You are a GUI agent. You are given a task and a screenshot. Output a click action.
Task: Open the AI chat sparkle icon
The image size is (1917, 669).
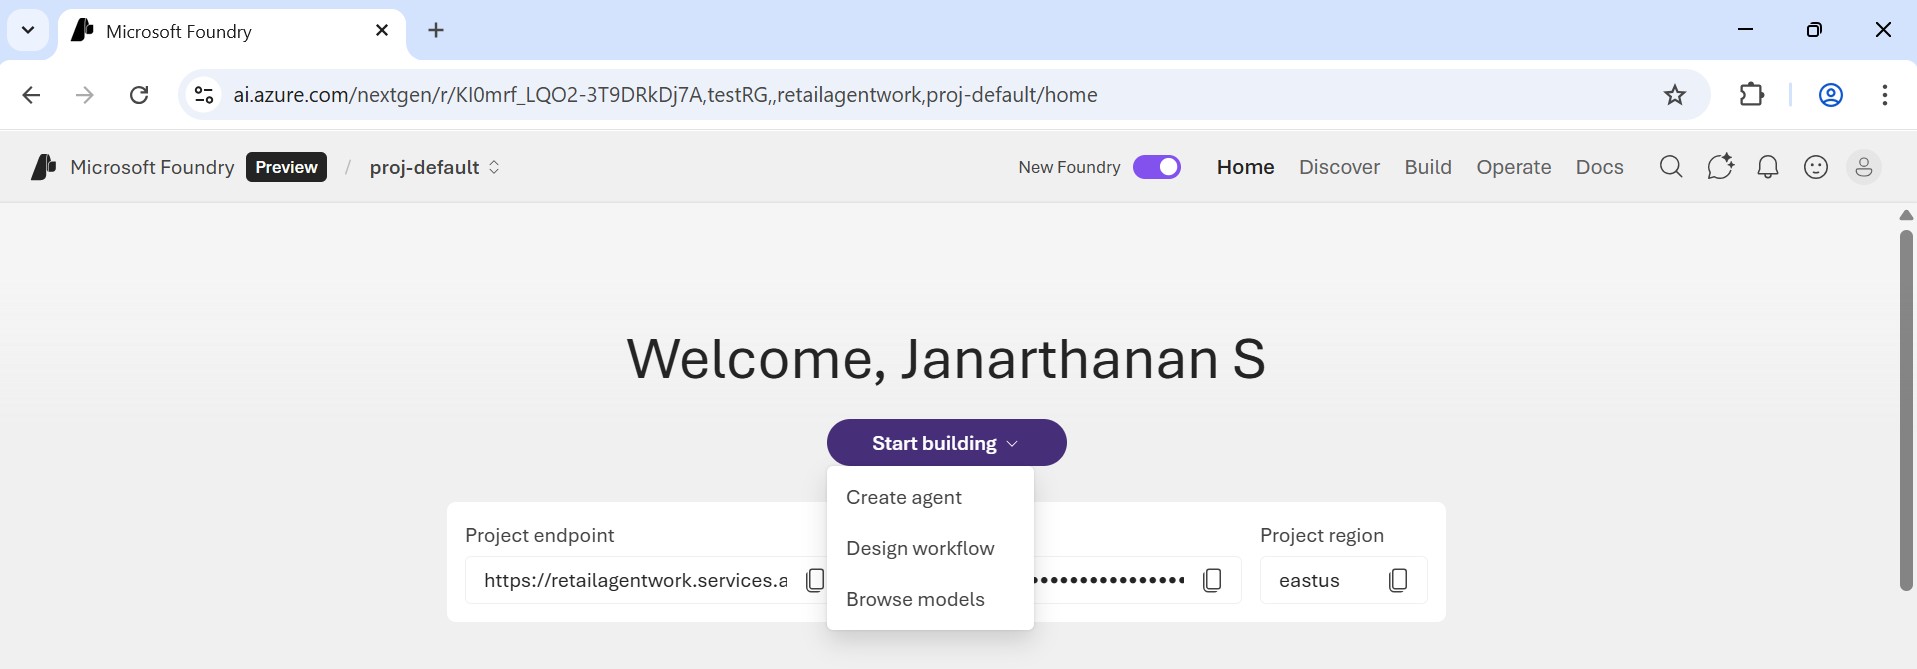click(x=1720, y=167)
